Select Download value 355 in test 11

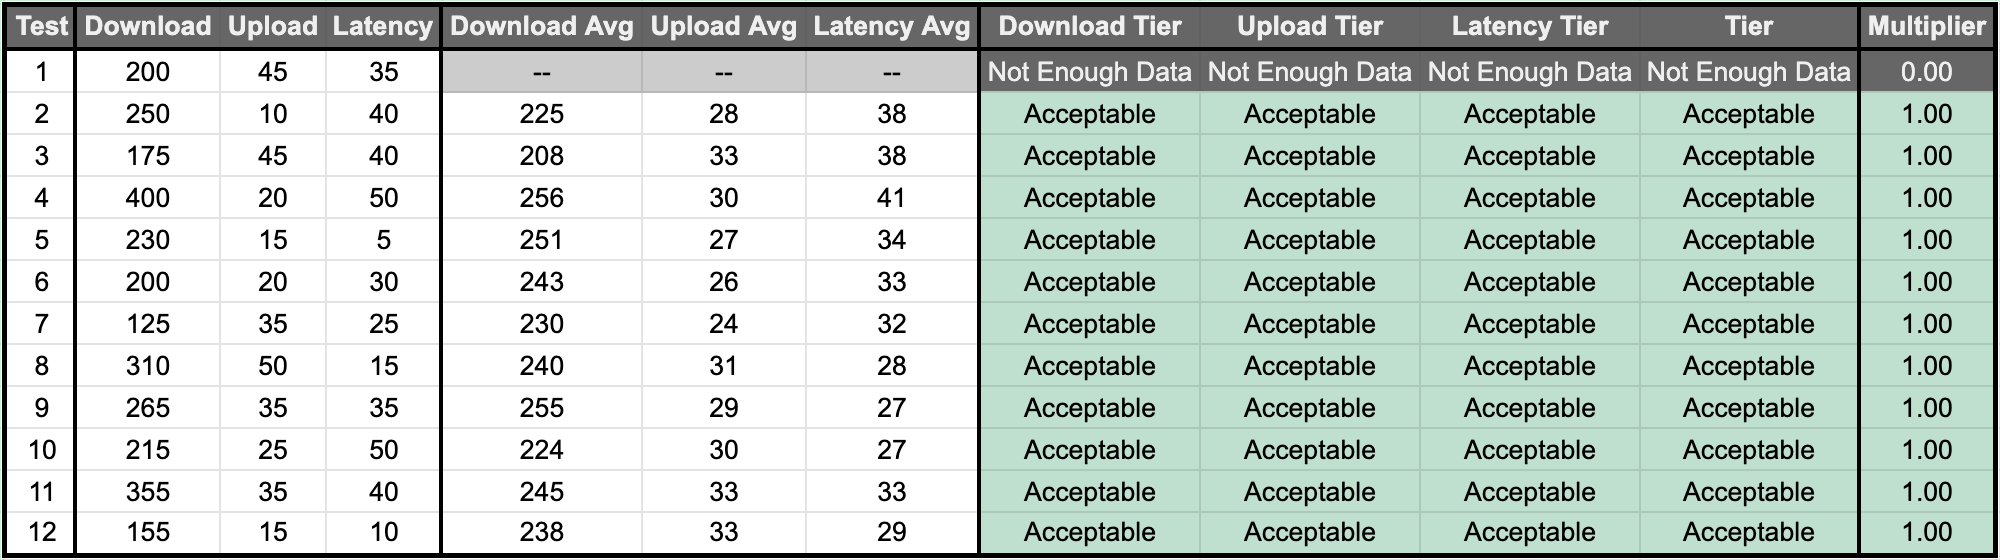pyautogui.click(x=148, y=492)
